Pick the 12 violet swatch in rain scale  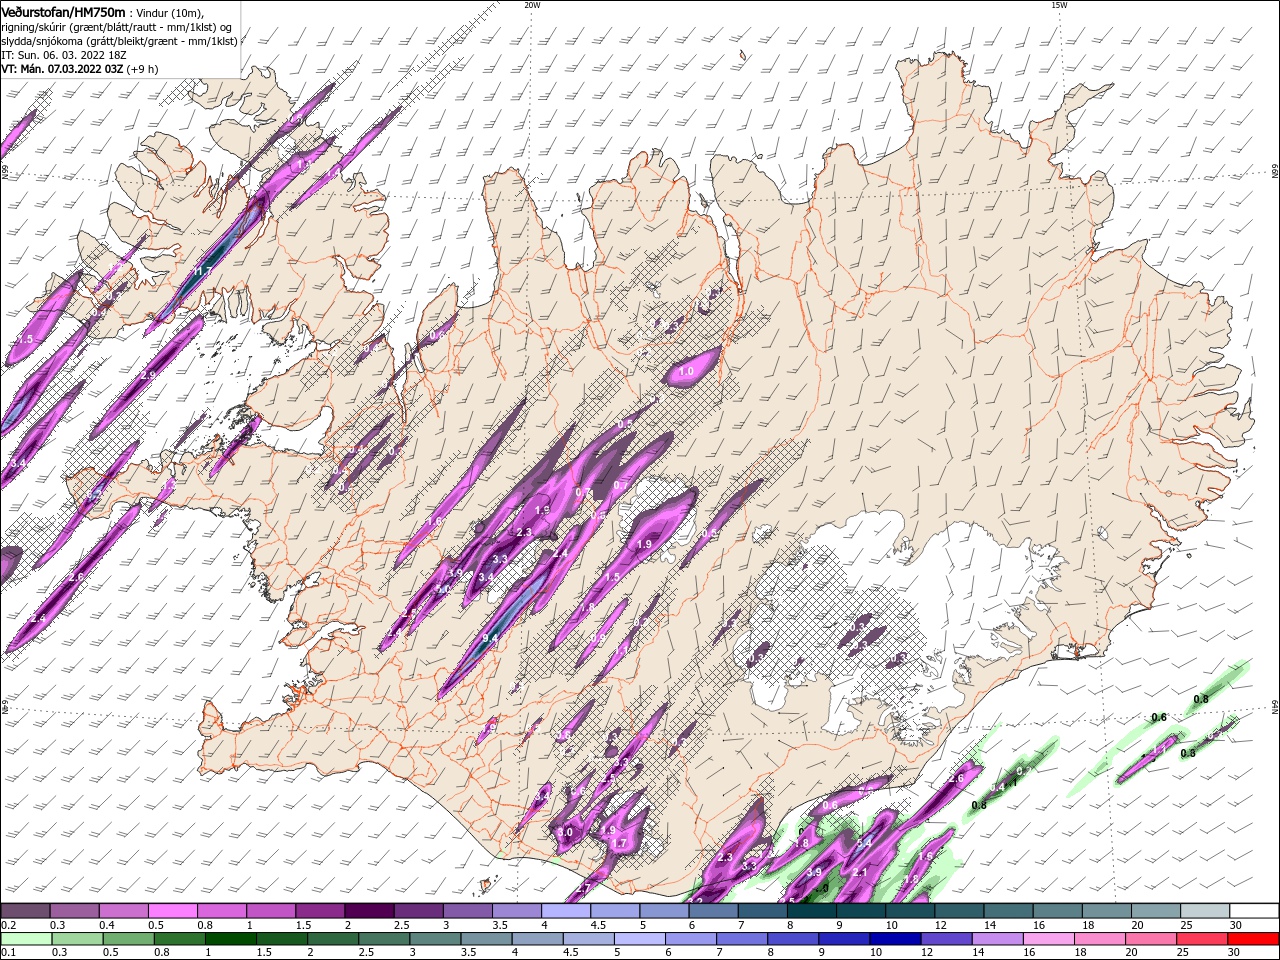point(945,939)
